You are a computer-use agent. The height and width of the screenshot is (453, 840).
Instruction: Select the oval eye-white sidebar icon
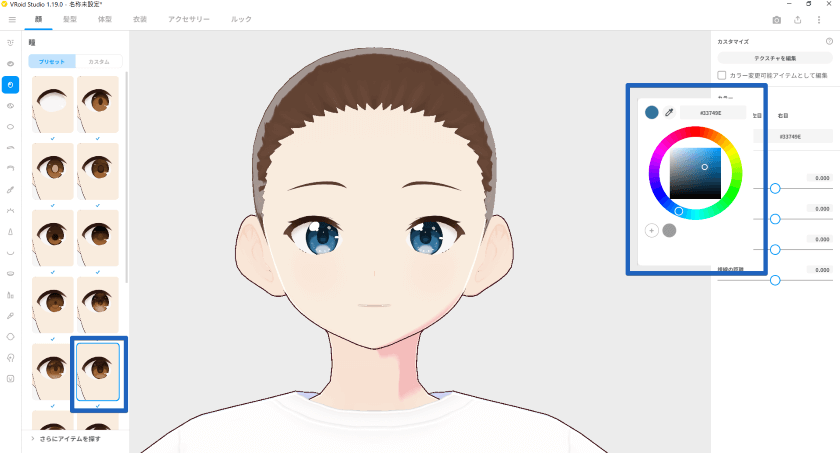click(10, 127)
